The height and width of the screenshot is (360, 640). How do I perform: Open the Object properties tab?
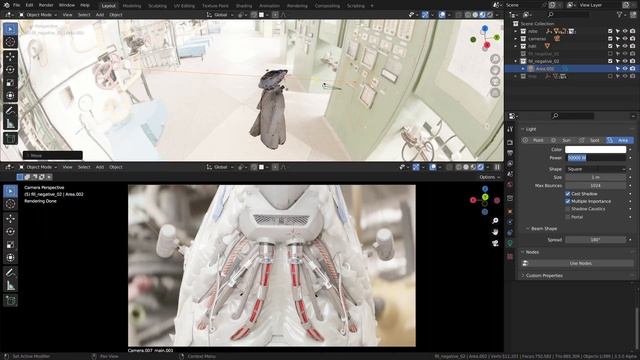(510, 211)
